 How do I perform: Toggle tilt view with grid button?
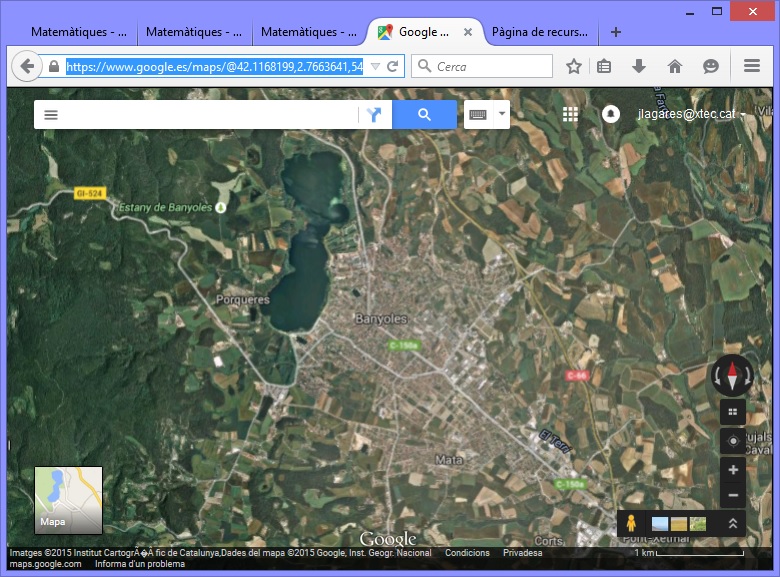tap(733, 411)
